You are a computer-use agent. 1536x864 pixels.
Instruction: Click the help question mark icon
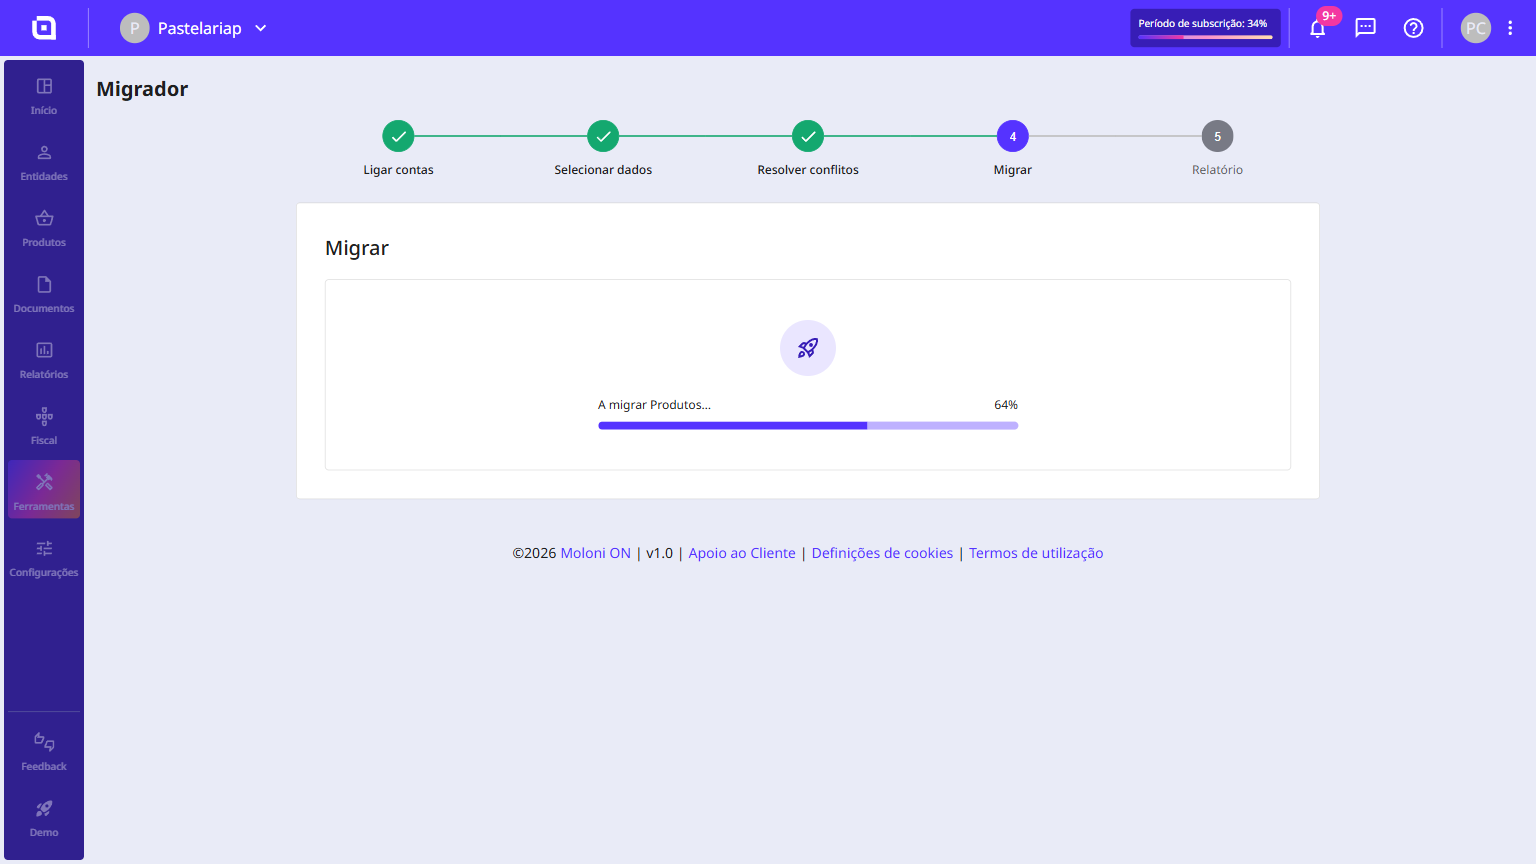[1413, 28]
